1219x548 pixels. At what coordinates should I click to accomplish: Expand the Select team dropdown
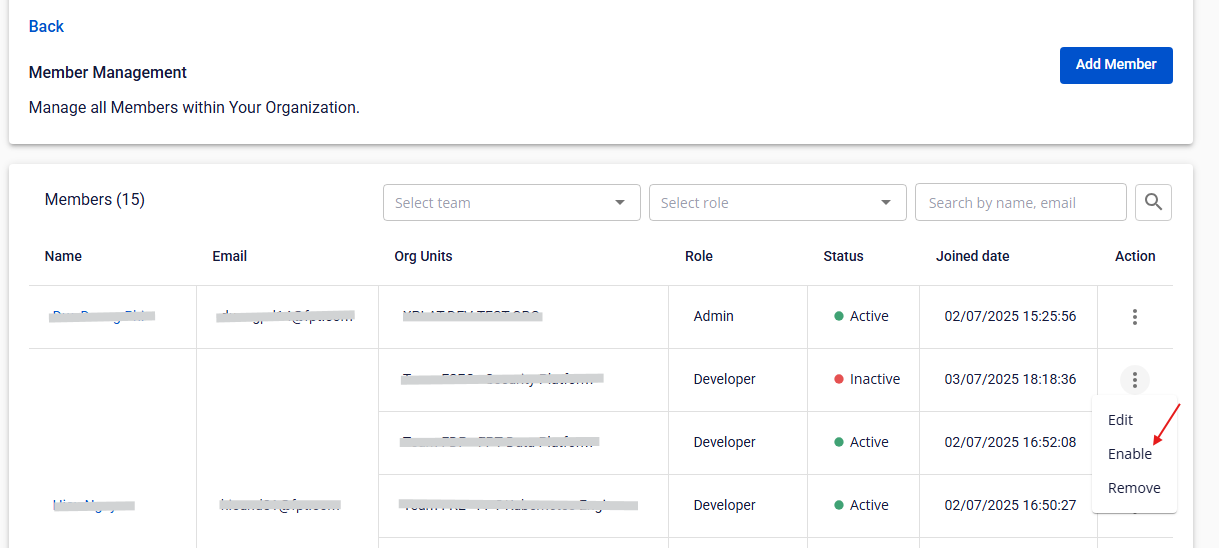coord(511,203)
